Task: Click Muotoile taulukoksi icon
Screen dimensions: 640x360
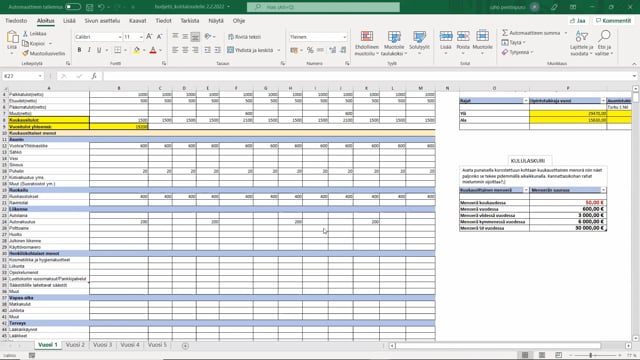Action: coord(394,43)
